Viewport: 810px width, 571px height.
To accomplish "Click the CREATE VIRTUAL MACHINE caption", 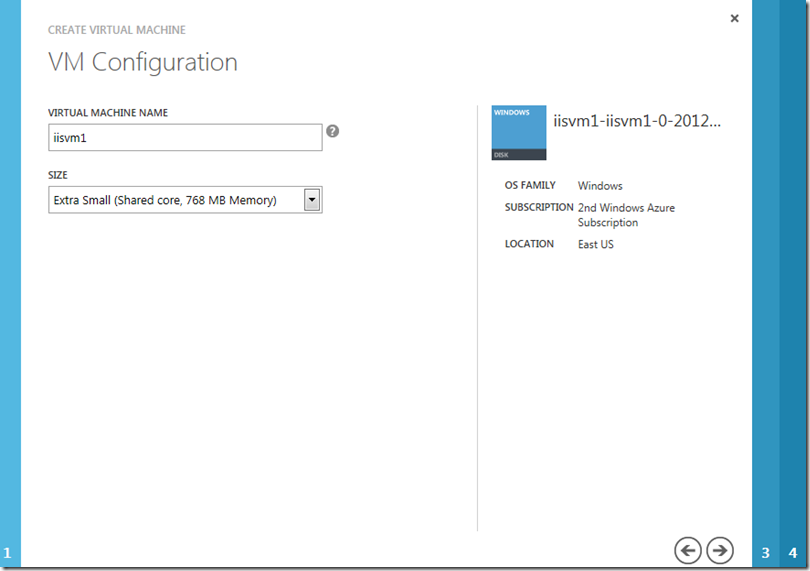I will point(117,30).
